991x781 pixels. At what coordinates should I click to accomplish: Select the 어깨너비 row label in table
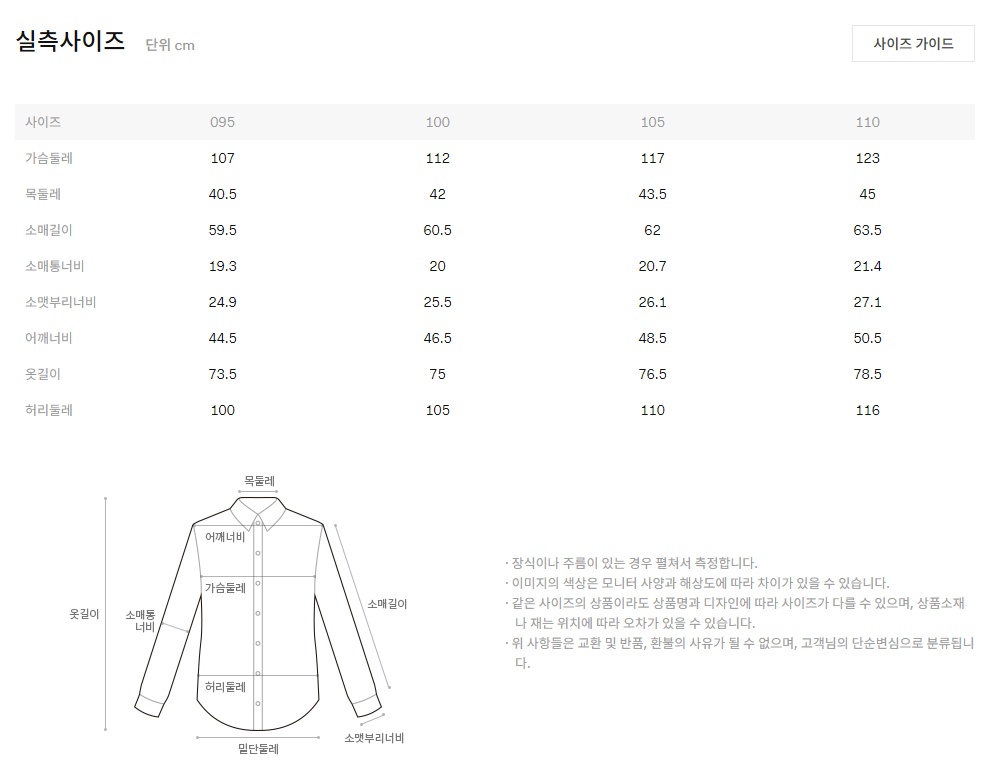point(49,338)
